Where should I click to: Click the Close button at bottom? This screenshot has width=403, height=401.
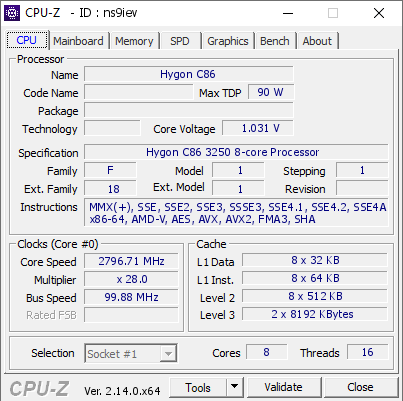(361, 388)
